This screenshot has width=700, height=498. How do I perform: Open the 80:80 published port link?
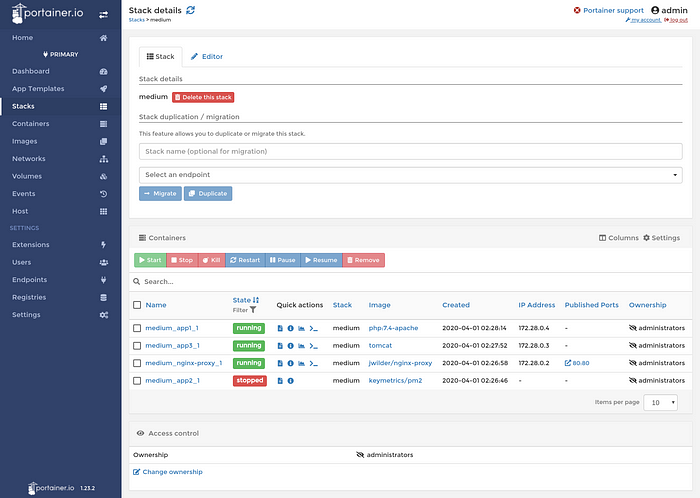click(577, 363)
